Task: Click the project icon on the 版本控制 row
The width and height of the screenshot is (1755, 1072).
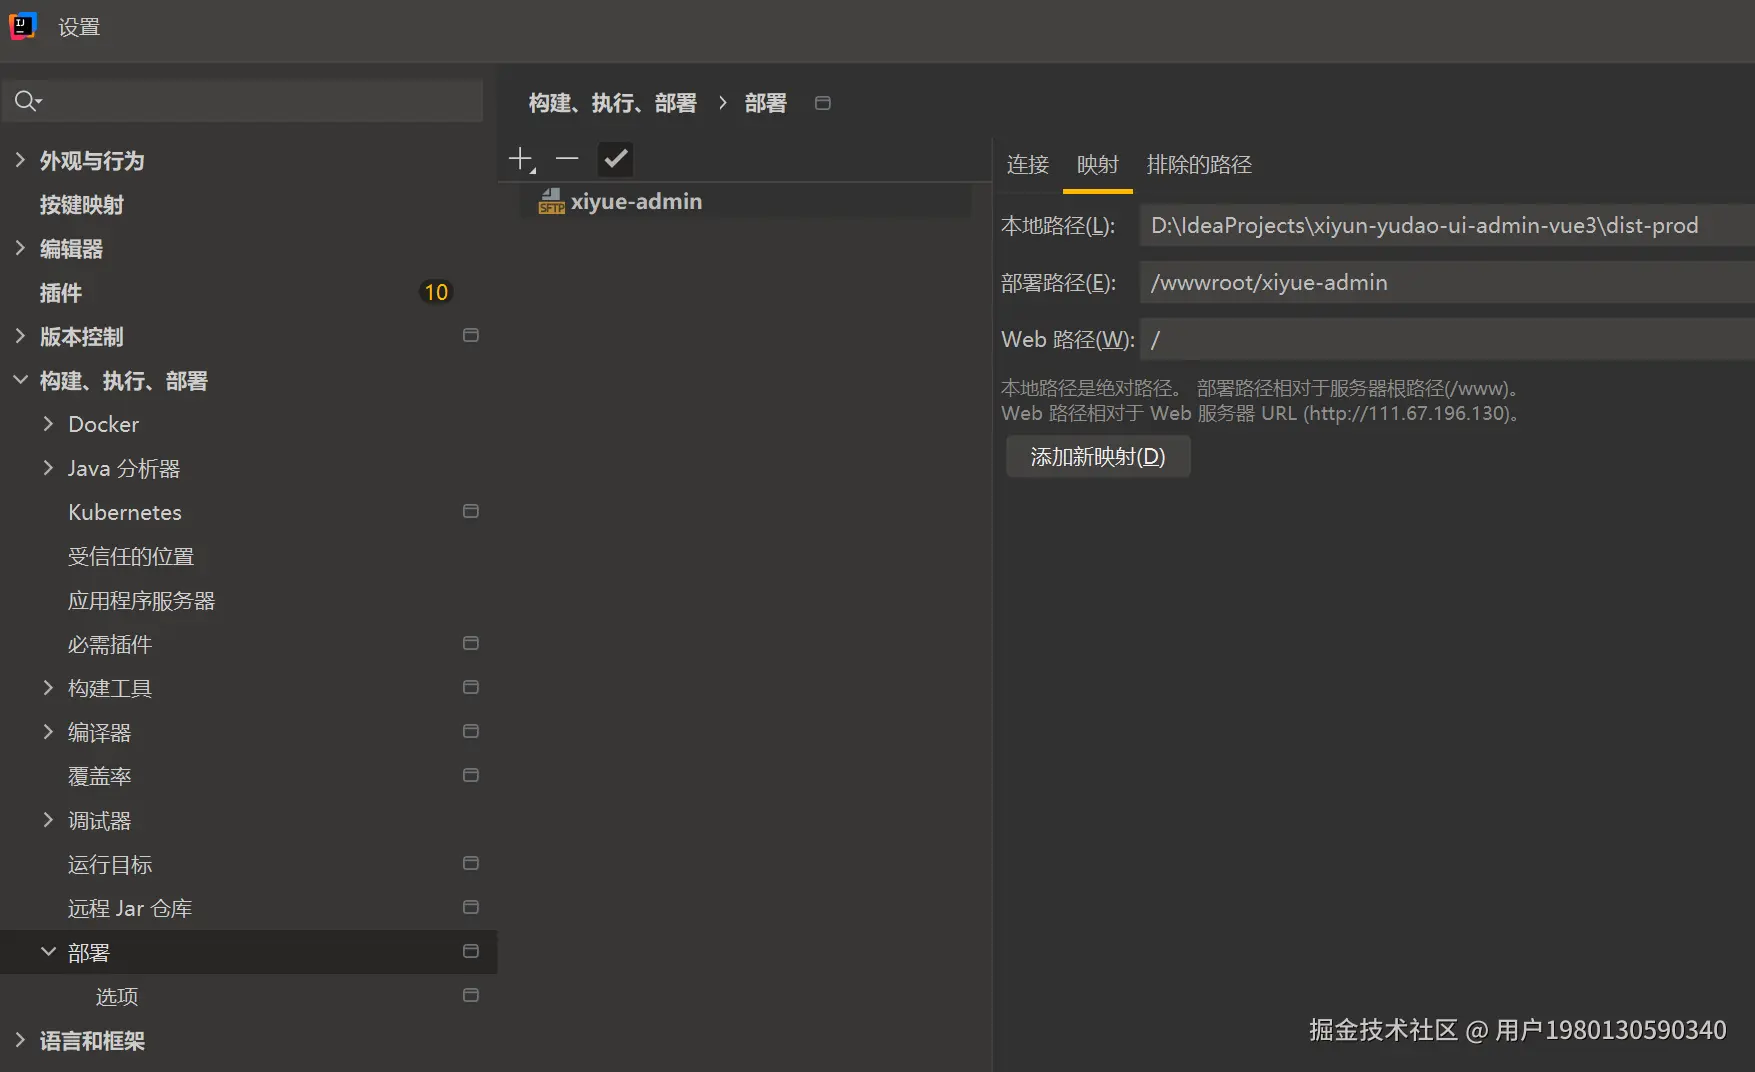Action: point(471,335)
